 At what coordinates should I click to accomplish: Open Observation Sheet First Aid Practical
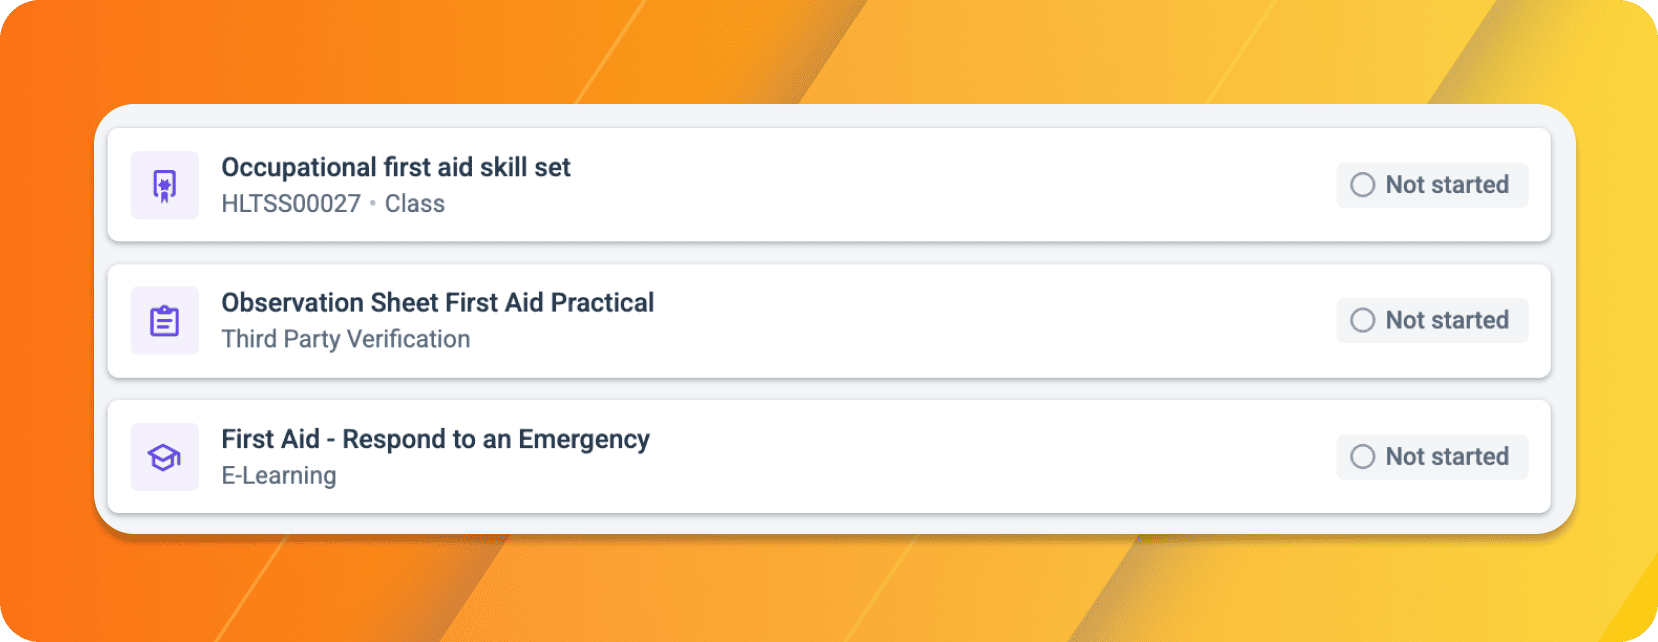pyautogui.click(x=438, y=303)
